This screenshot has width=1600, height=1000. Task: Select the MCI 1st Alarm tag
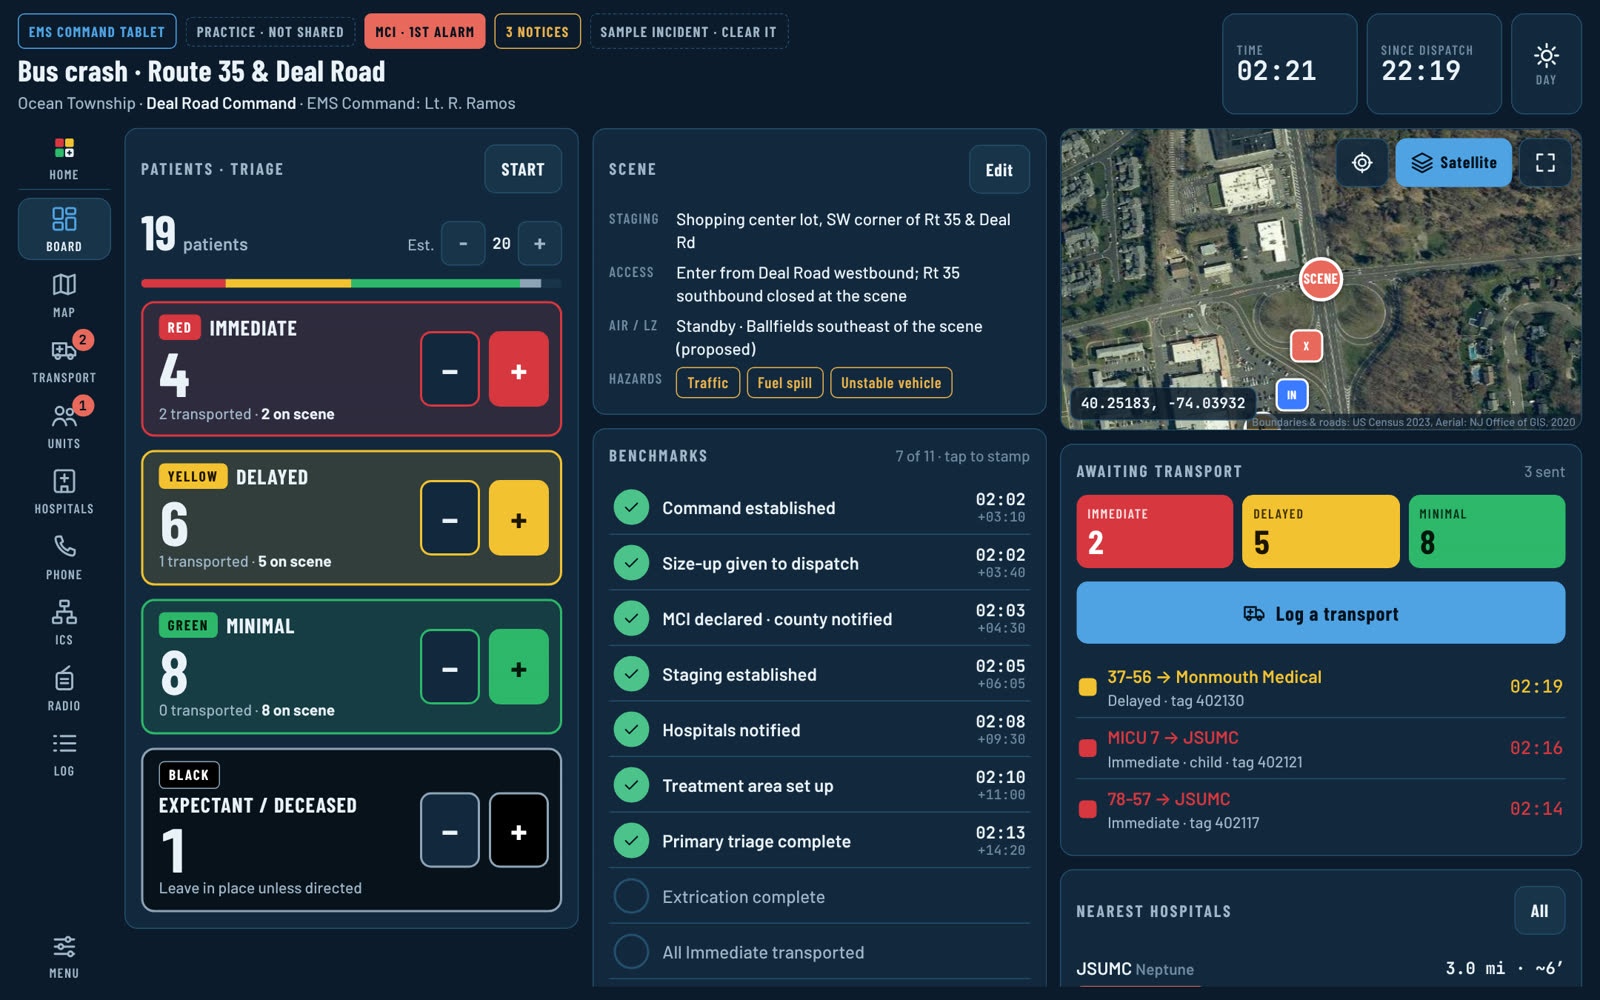tap(425, 32)
